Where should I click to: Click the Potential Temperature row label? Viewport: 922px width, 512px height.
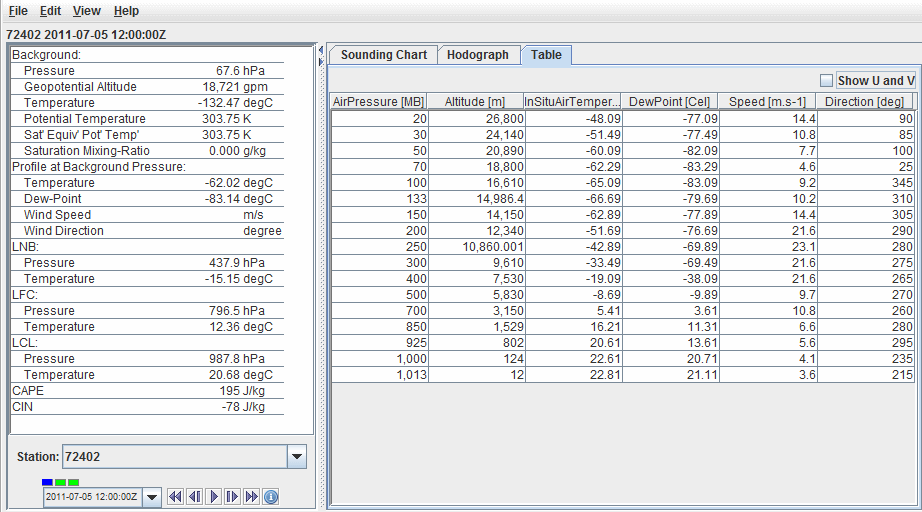coord(84,119)
